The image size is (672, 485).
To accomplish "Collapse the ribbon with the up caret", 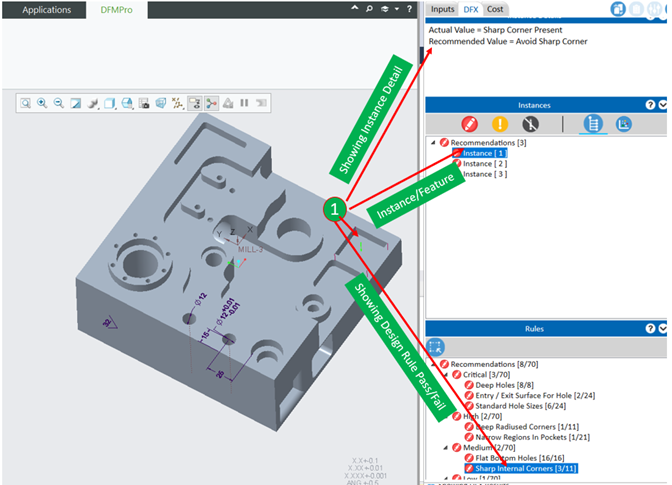I will pos(354,8).
